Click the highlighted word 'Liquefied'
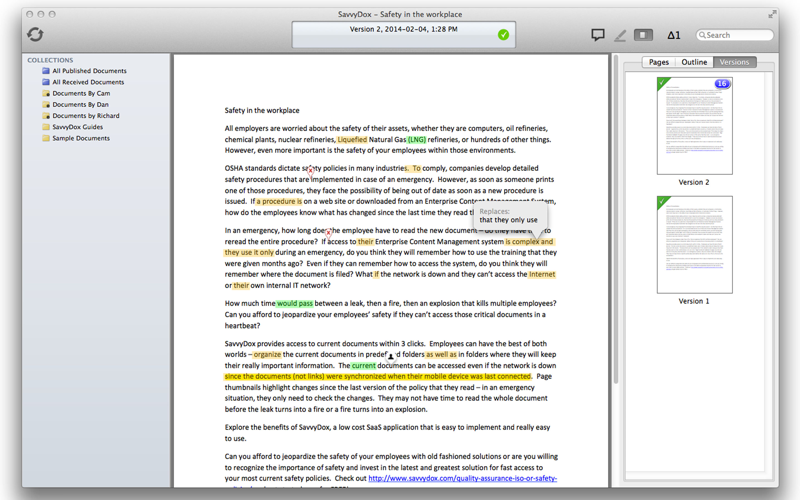The image size is (800, 500). point(352,139)
